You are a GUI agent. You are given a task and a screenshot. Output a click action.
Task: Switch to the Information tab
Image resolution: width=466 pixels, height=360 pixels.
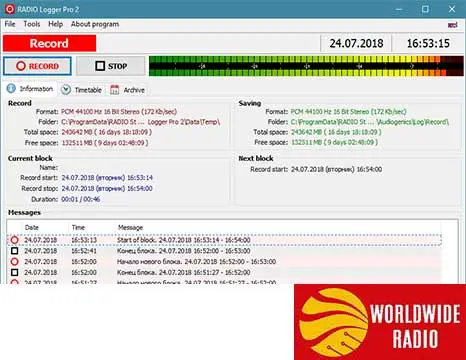tap(30, 89)
